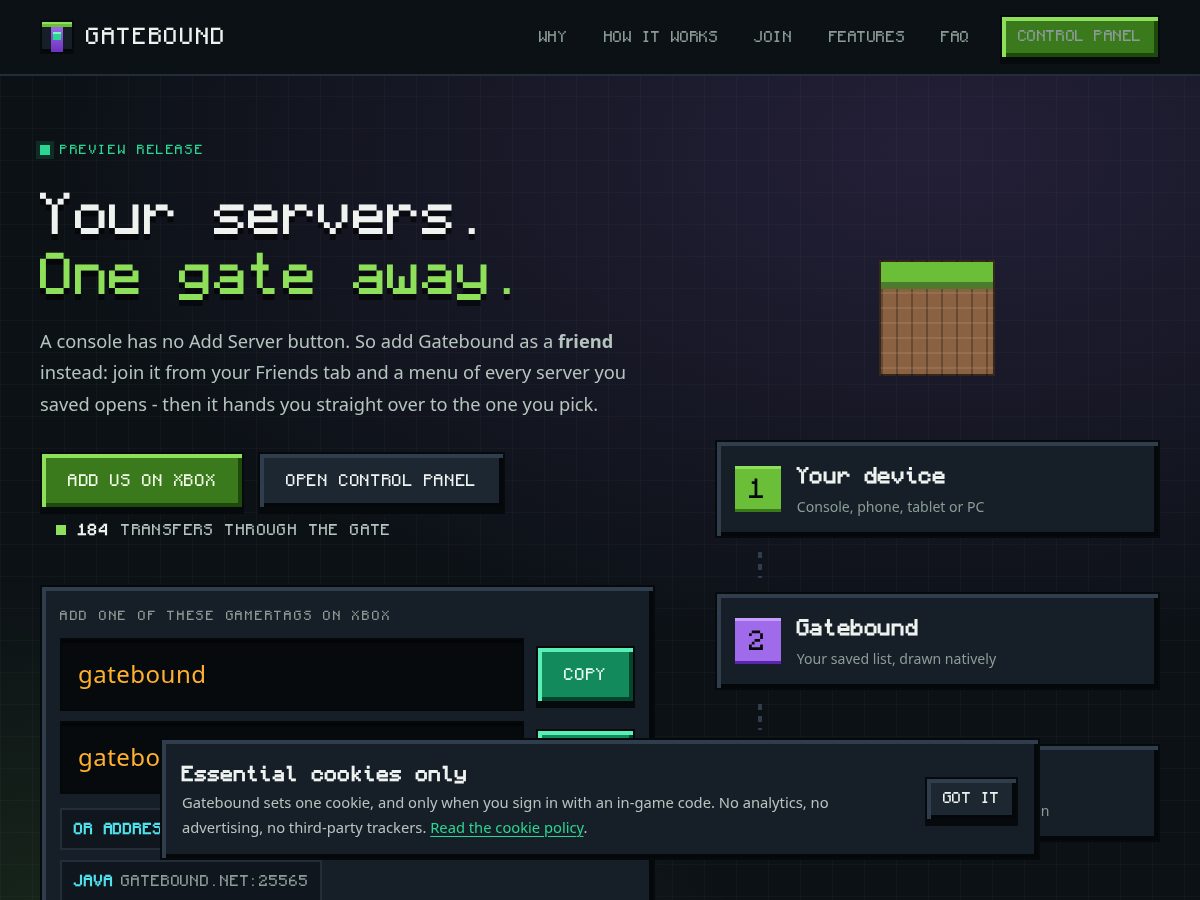Screen dimensions: 1200x900
Task: Click the Add Us On Xbox button
Action: coord(141,480)
